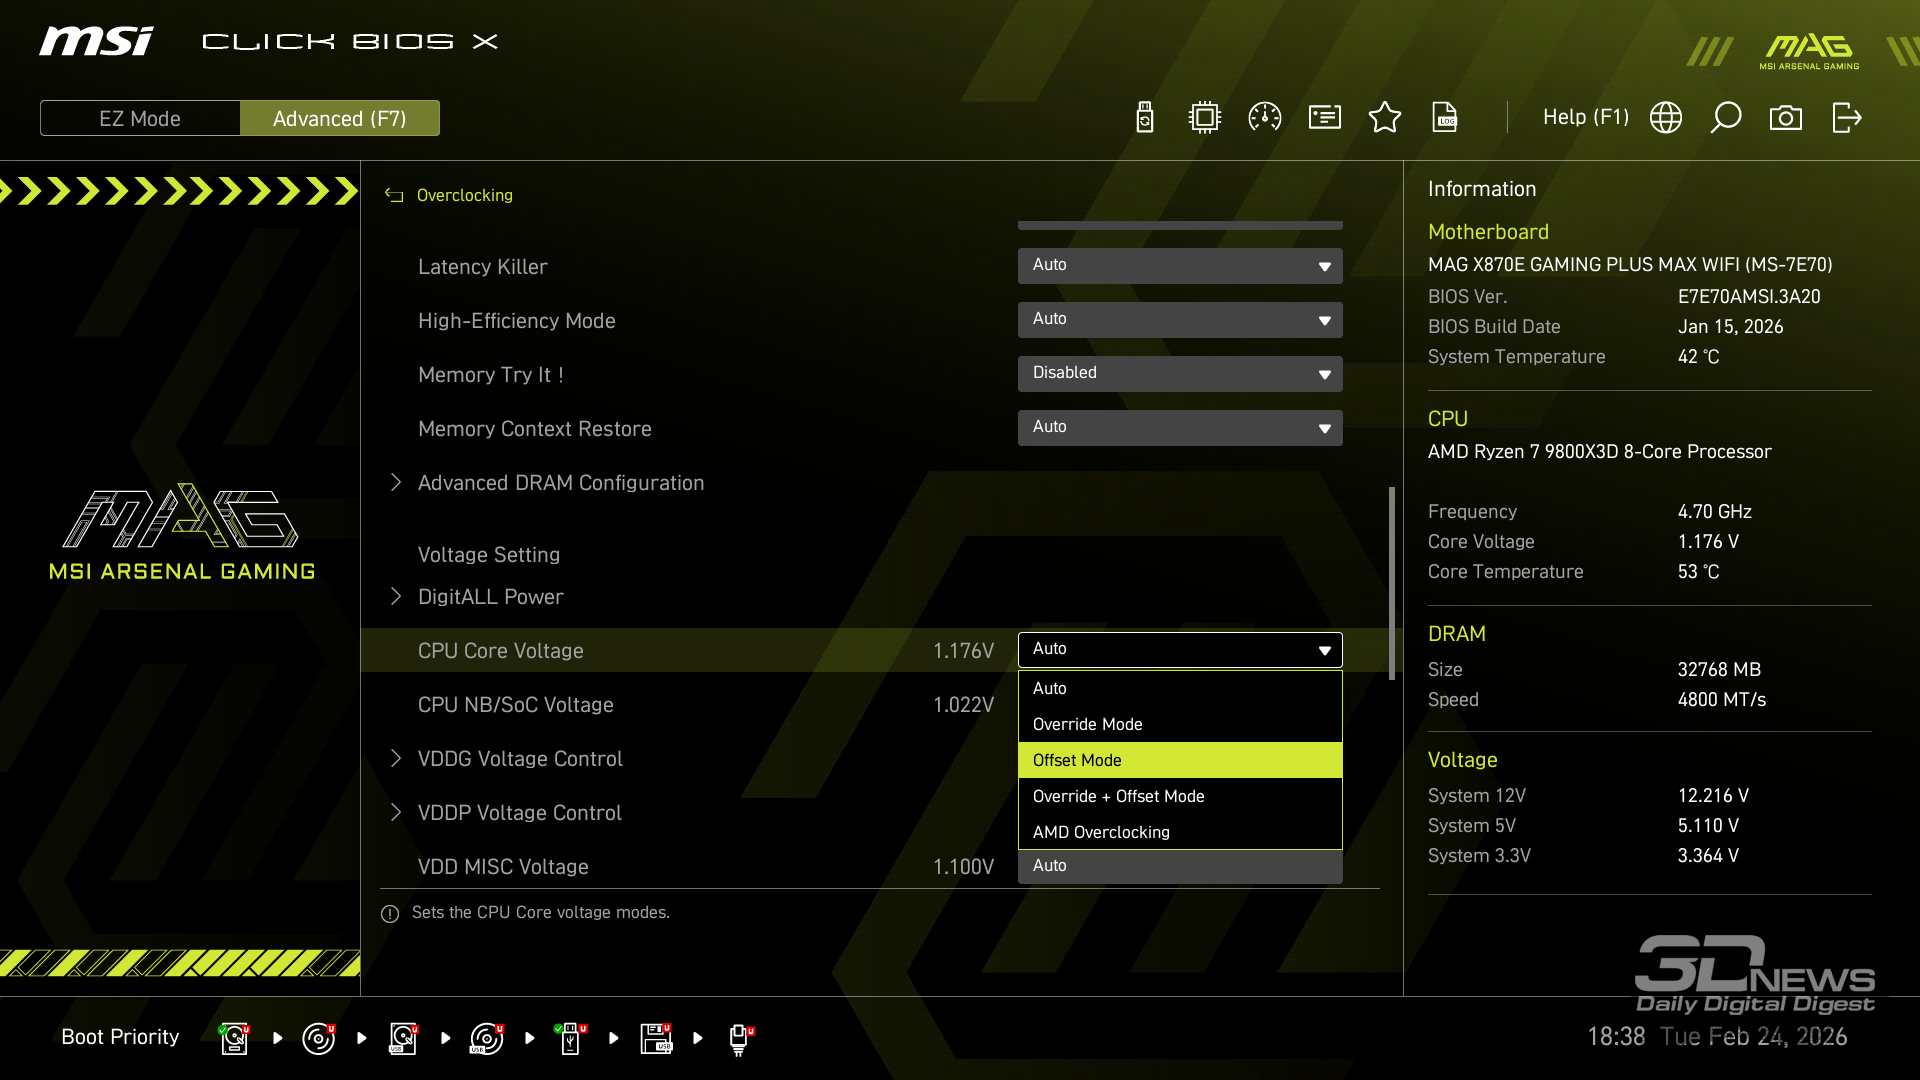The image size is (1920, 1080).
Task: Open Memory Try It ! dropdown
Action: (x=1180, y=374)
